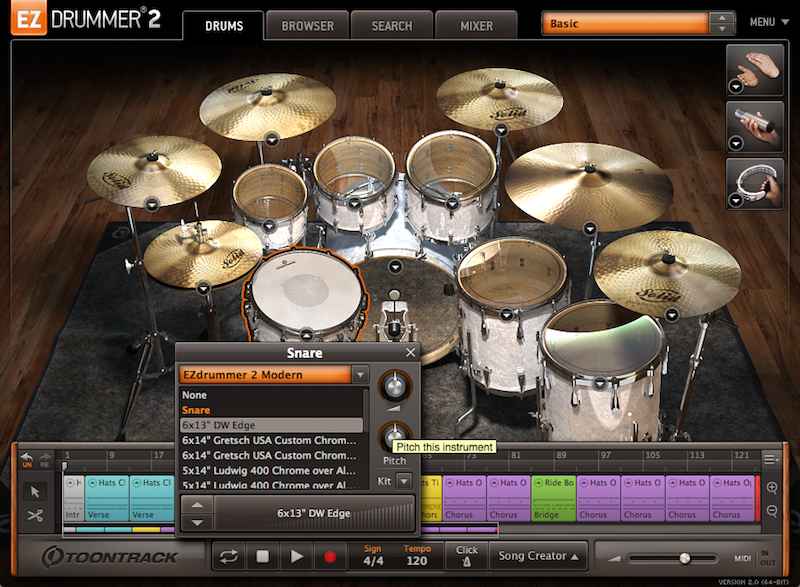Open the song track menu icon

point(770,459)
